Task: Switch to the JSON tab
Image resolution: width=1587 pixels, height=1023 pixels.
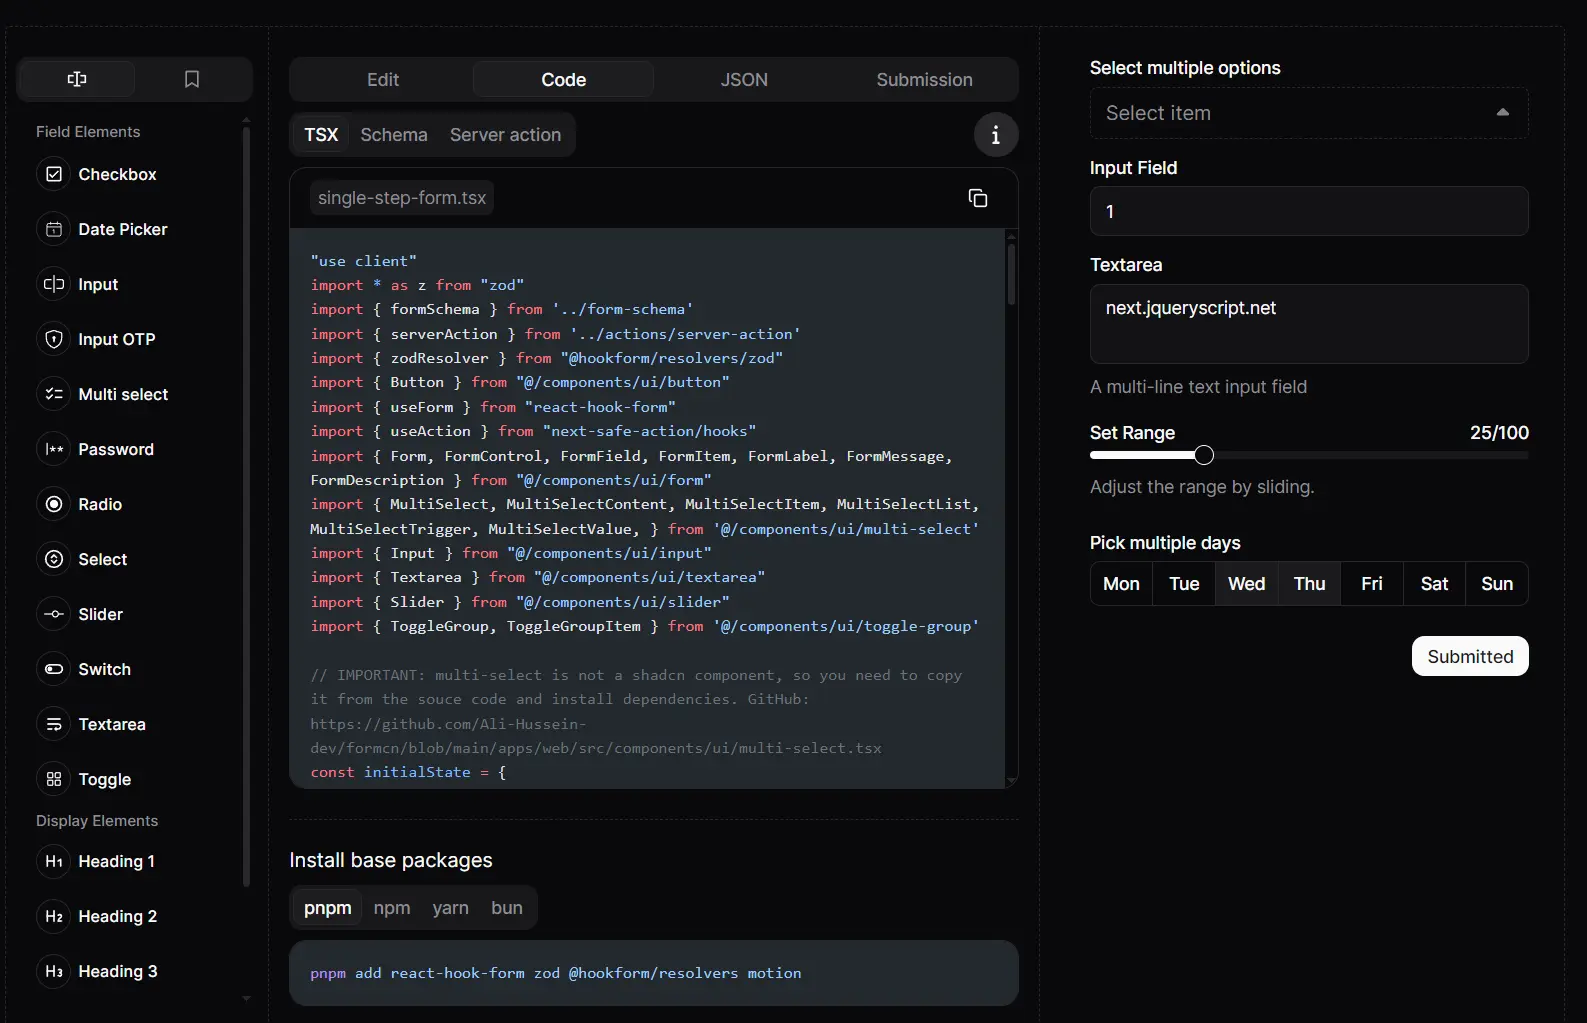Action: (x=744, y=80)
